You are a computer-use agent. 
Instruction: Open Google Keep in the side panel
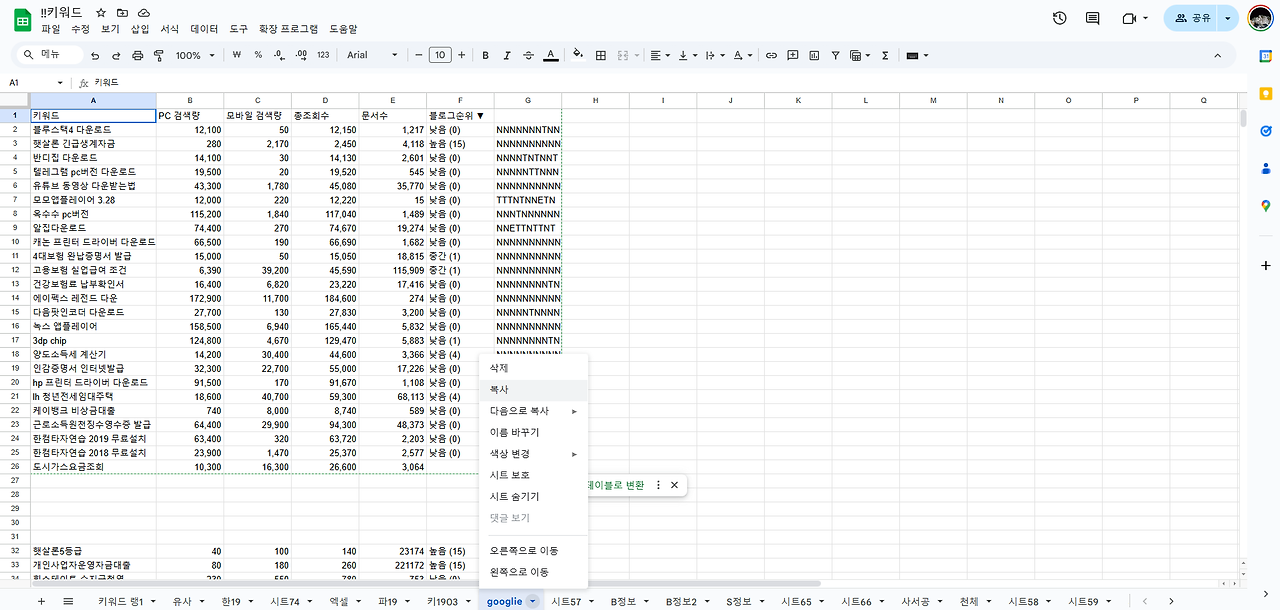click(1265, 92)
